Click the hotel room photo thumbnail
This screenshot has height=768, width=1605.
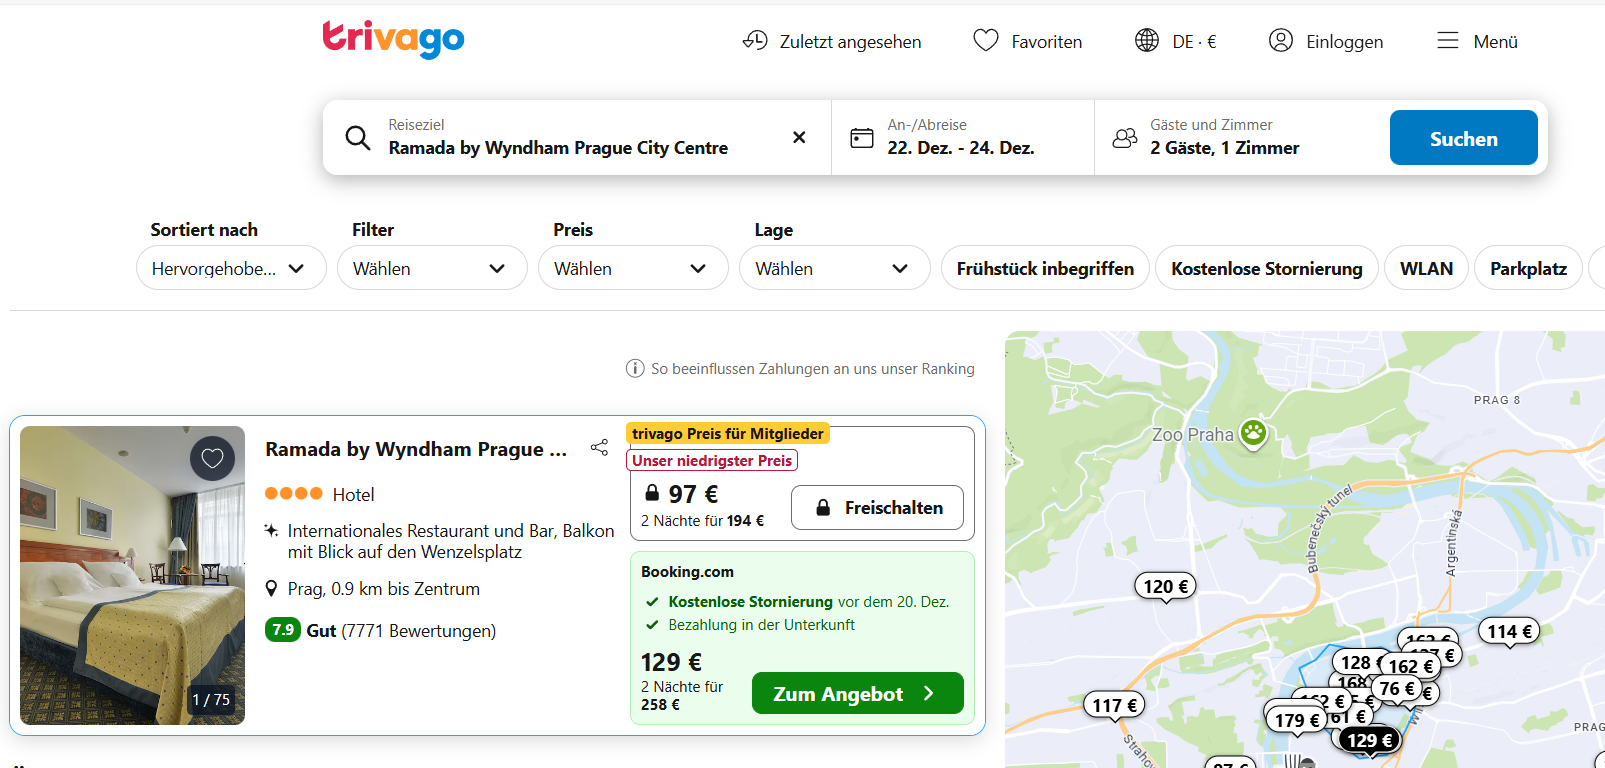132,575
